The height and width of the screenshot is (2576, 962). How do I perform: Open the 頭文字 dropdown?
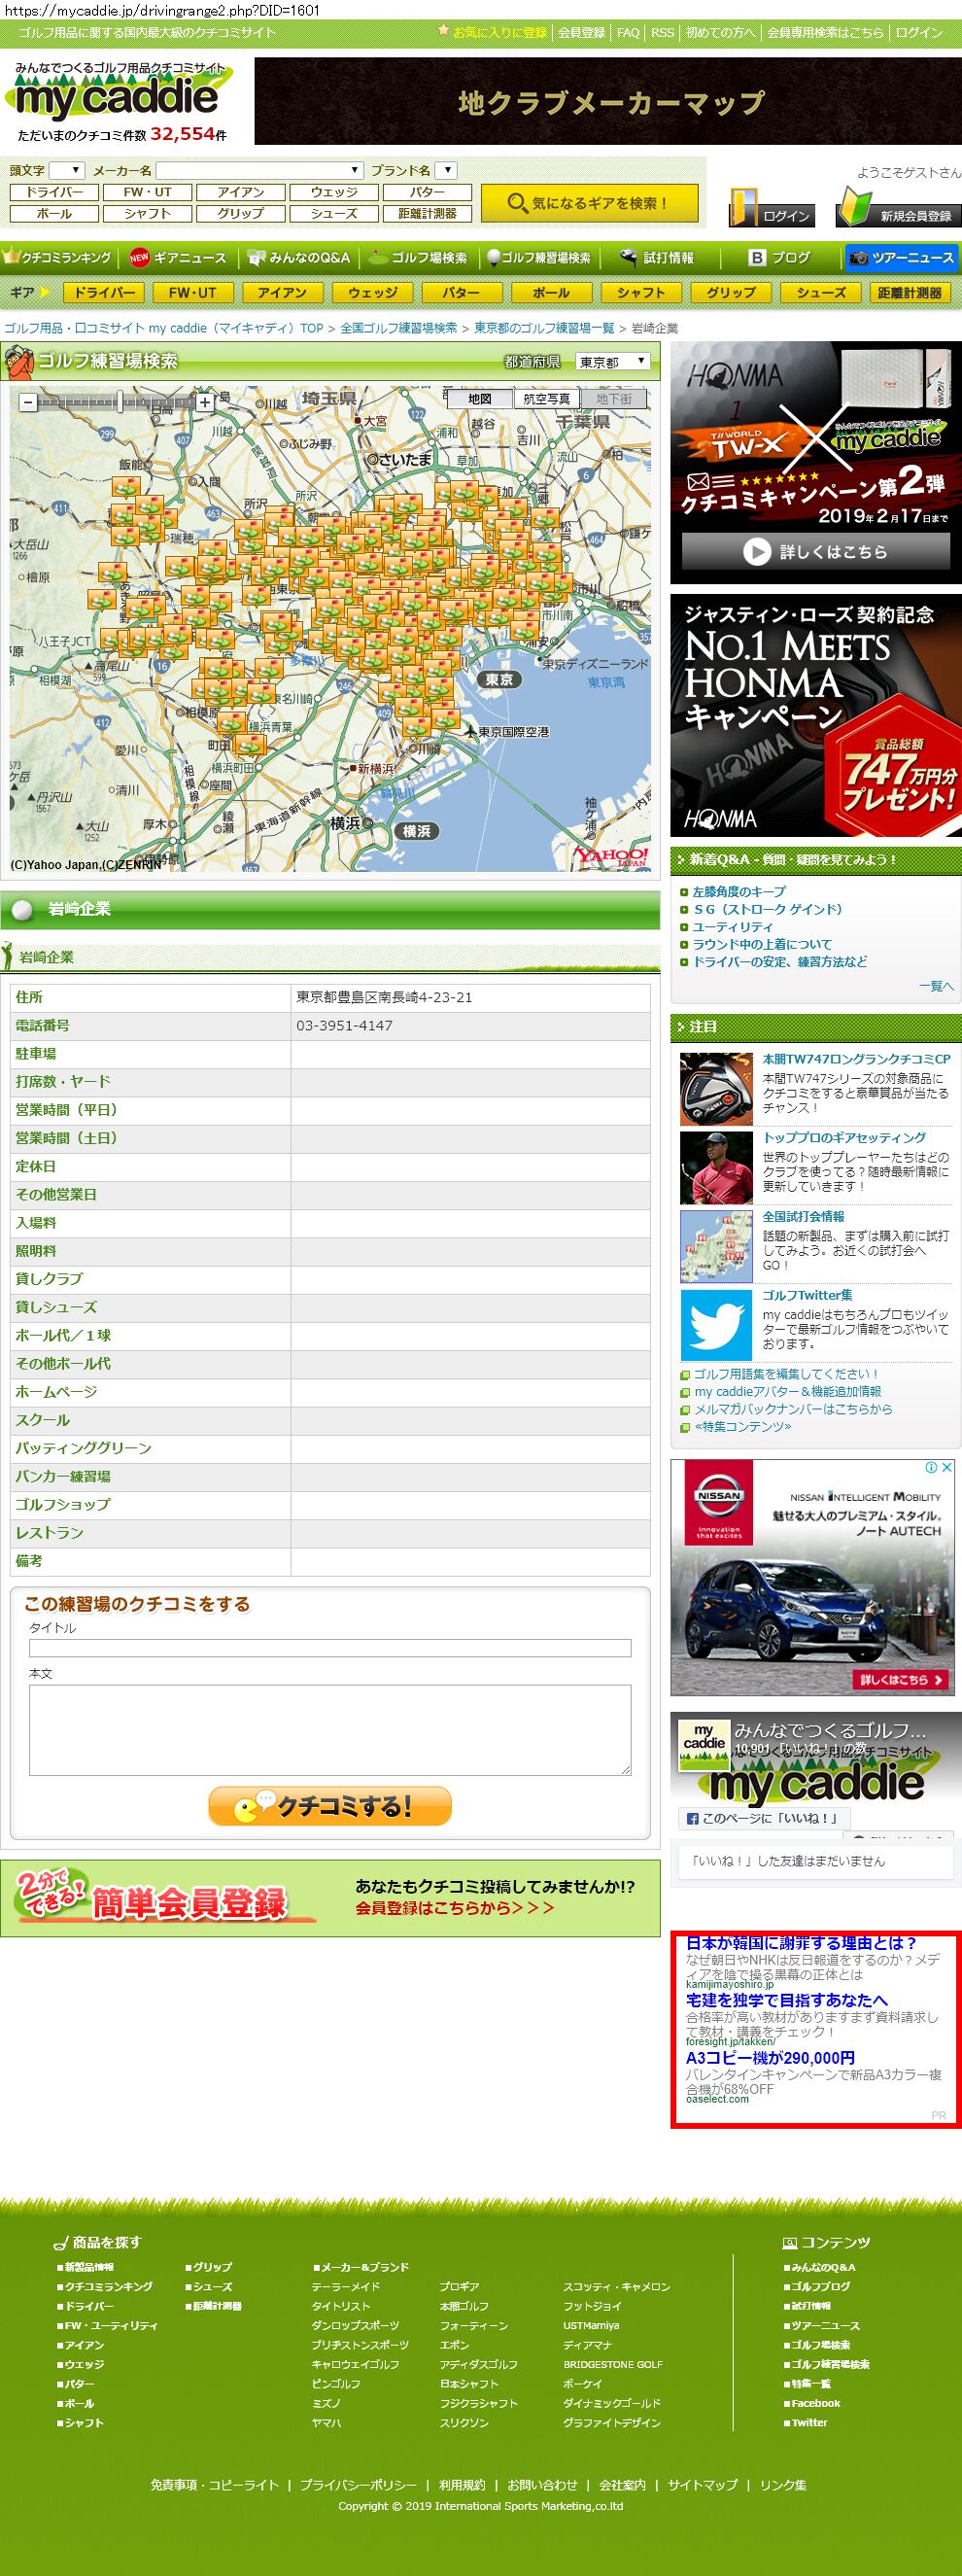point(67,170)
